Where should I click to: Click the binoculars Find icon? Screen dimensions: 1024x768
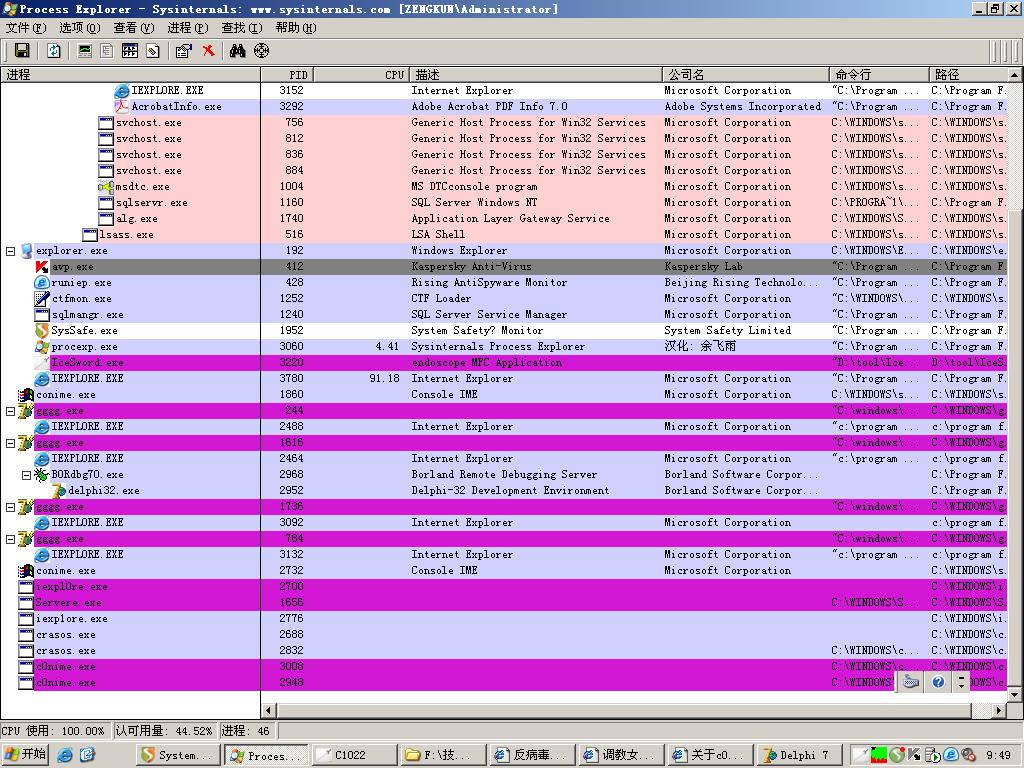tap(237, 51)
